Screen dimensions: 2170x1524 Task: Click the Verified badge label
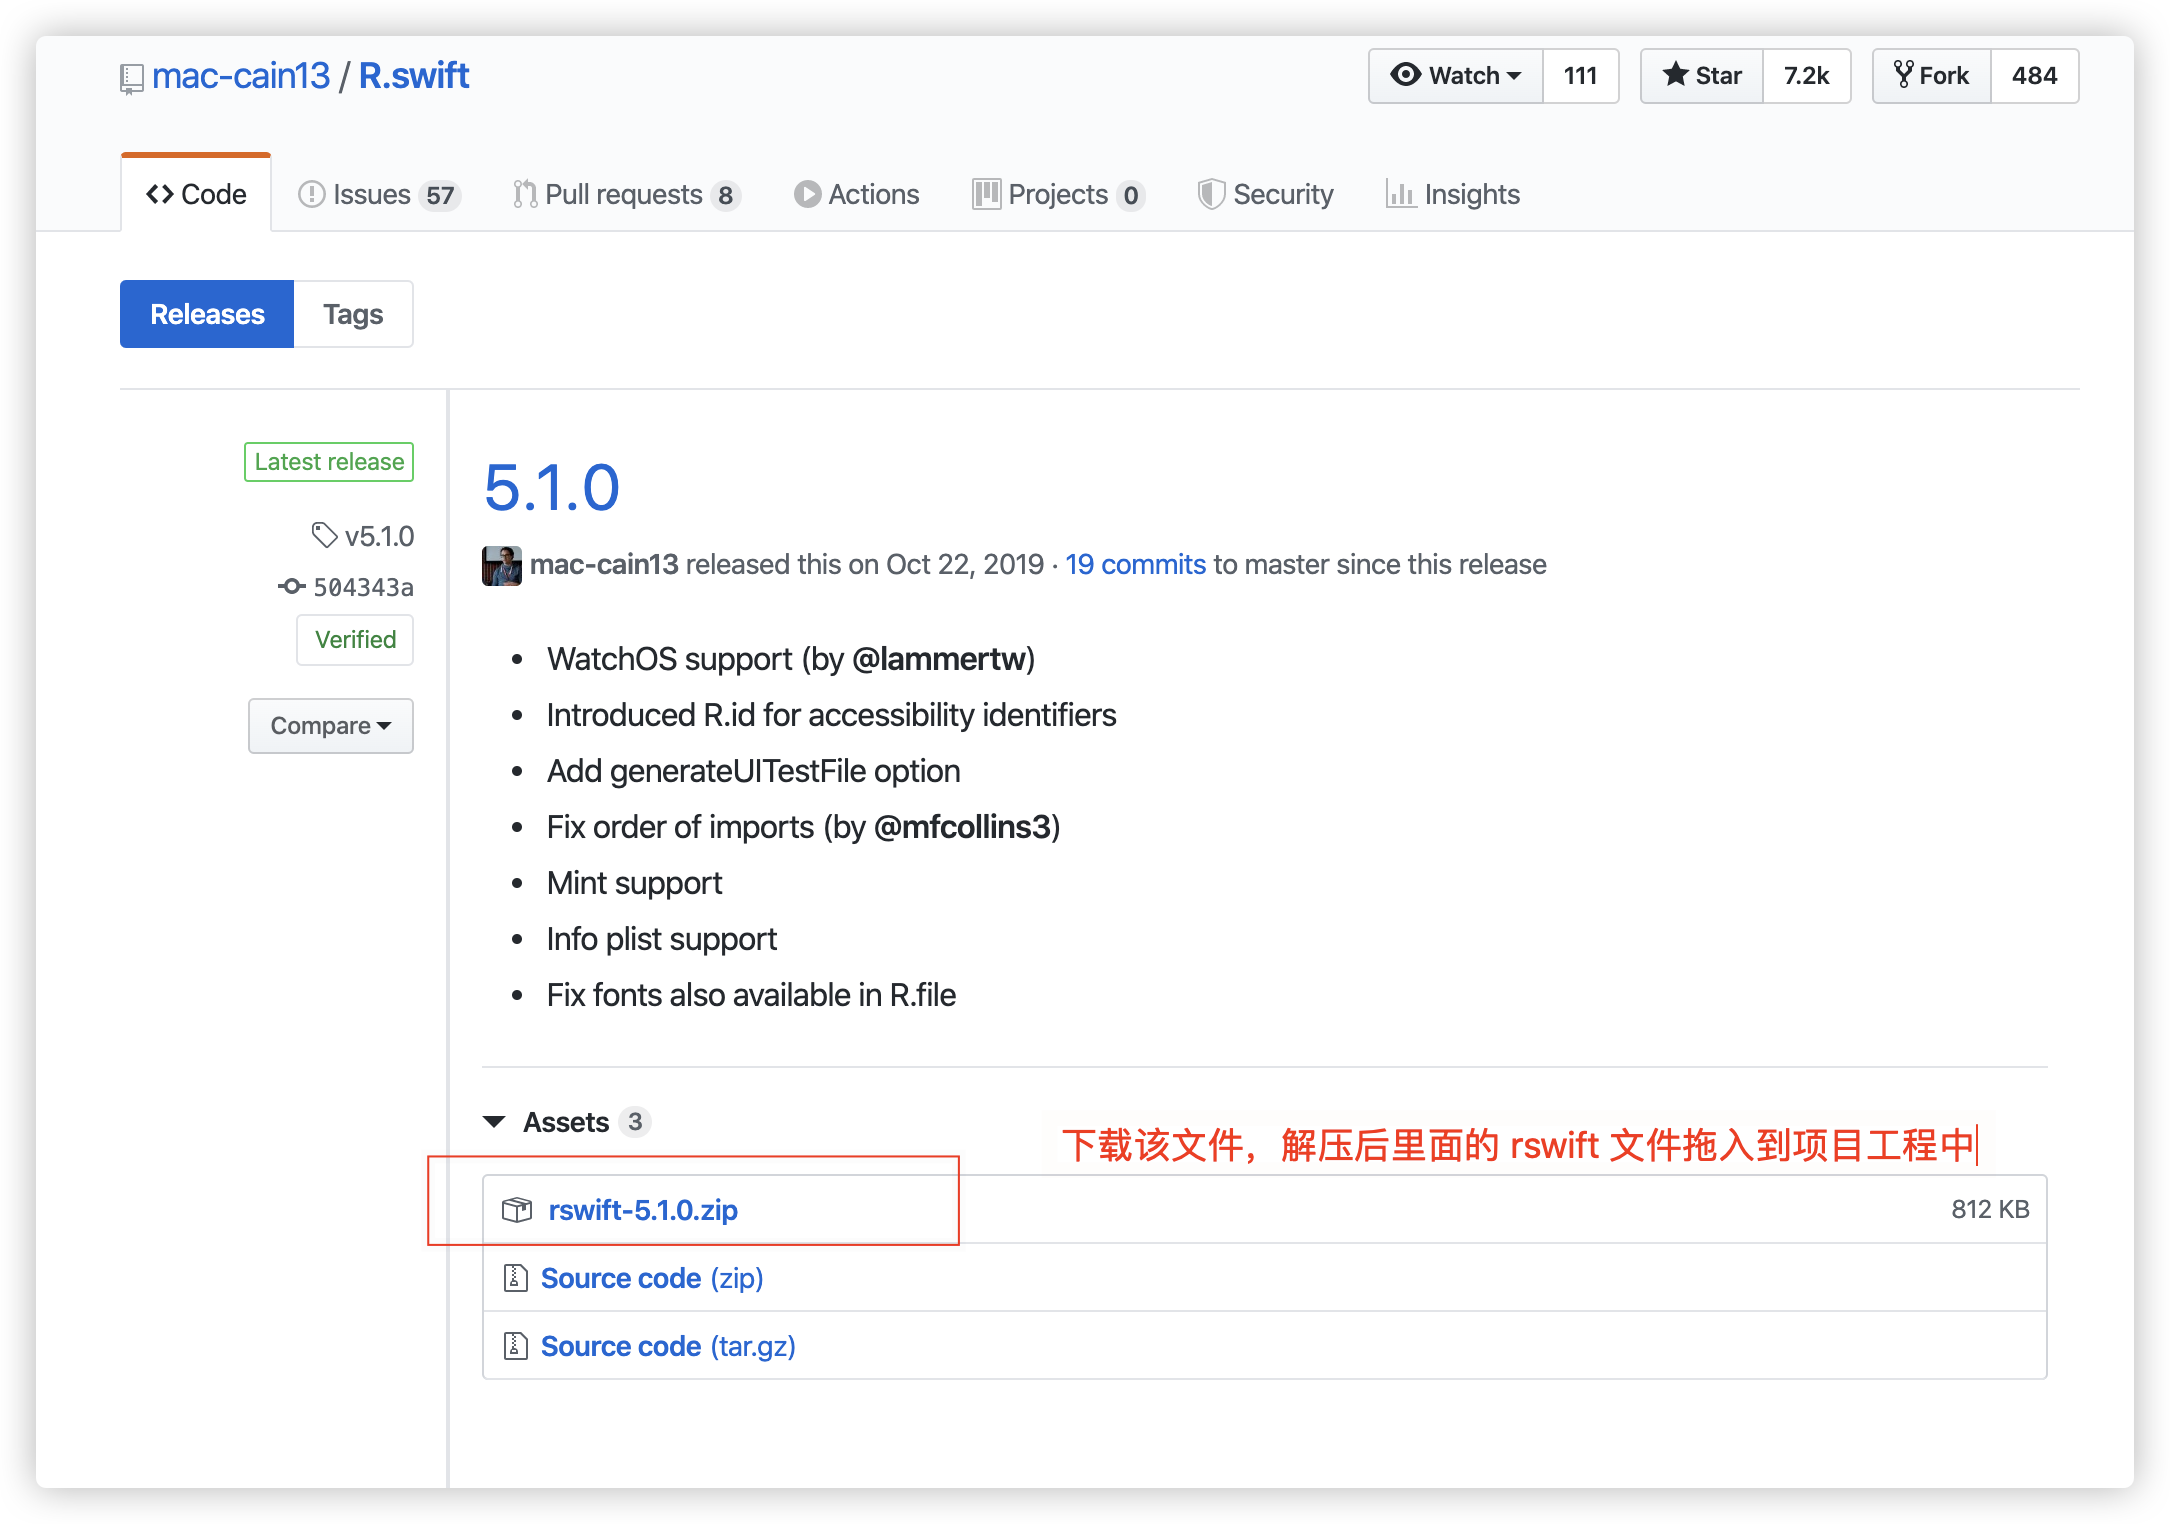coord(353,642)
